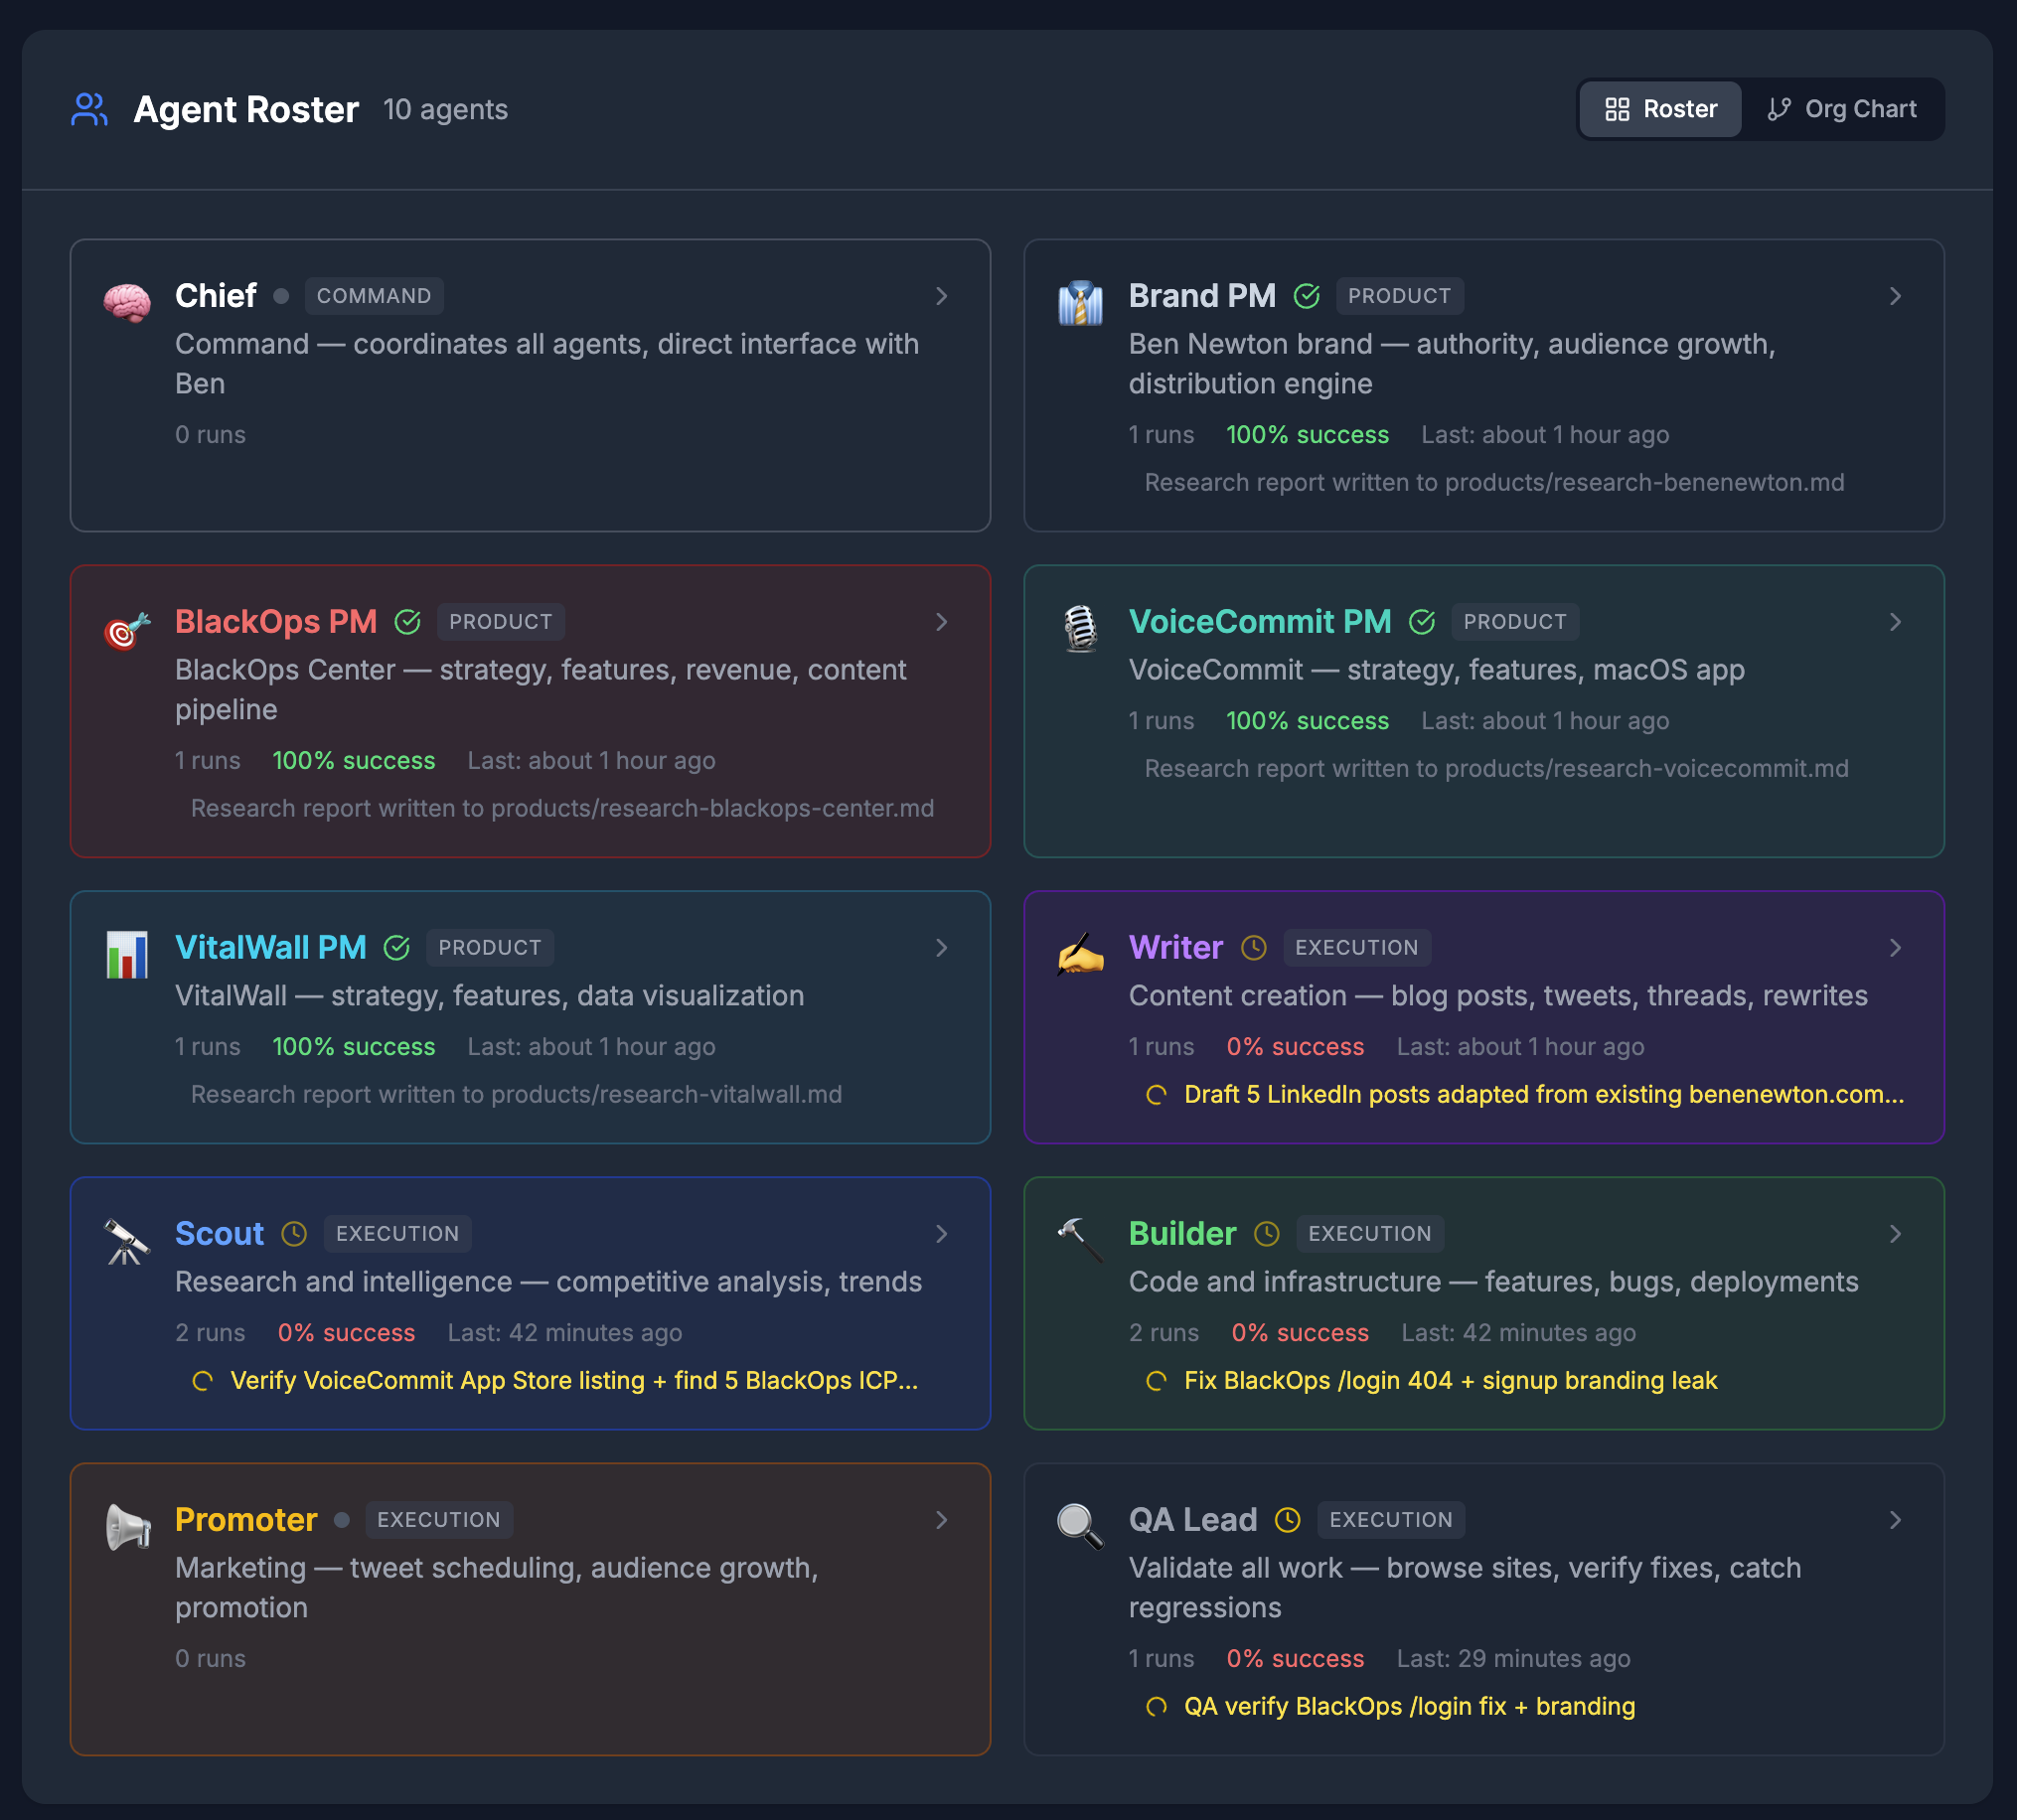Click the EXECUTION tag on Writer
The height and width of the screenshot is (1820, 2017).
point(1356,948)
